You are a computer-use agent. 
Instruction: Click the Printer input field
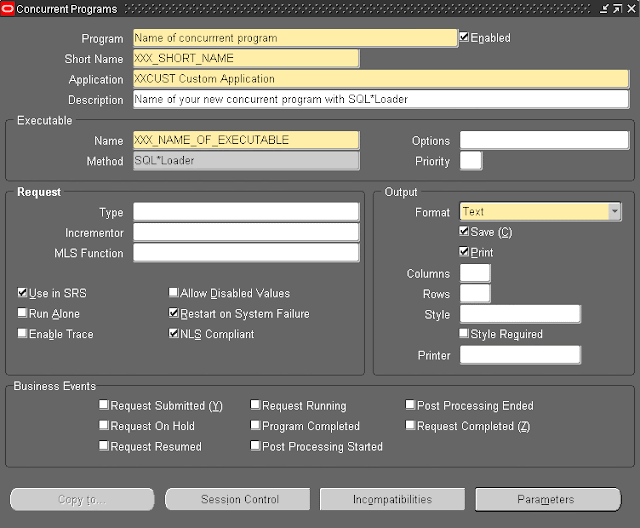520,355
